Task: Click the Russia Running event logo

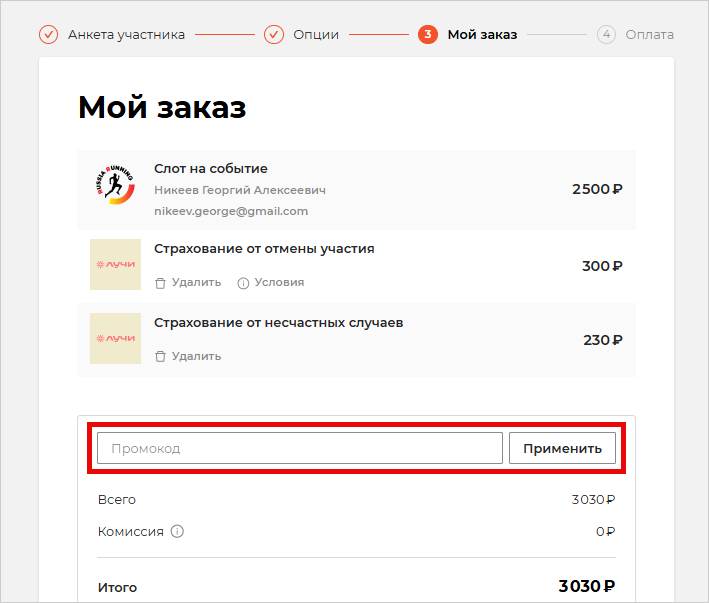Action: pos(115,185)
